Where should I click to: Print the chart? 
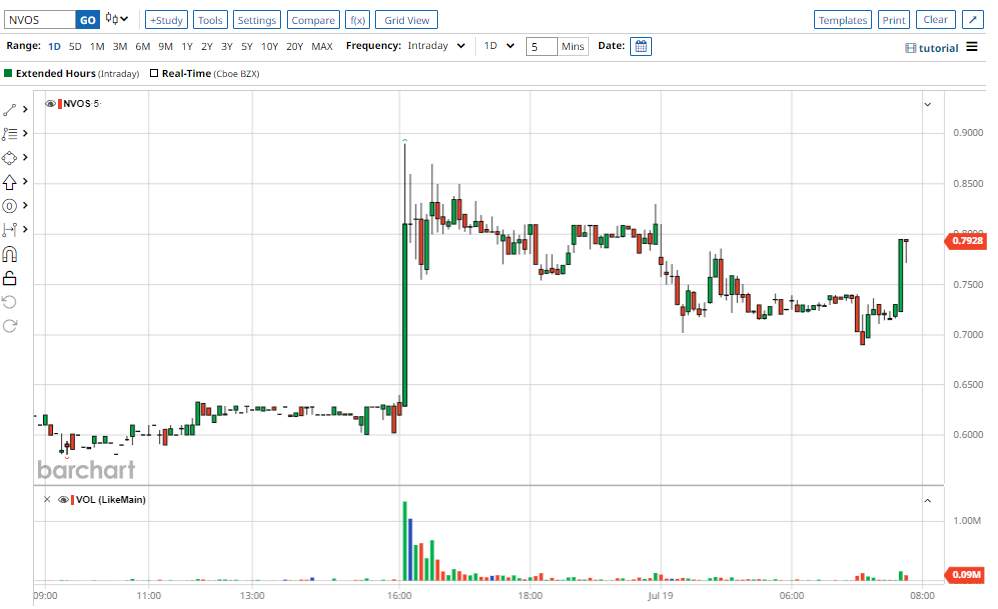(x=894, y=20)
